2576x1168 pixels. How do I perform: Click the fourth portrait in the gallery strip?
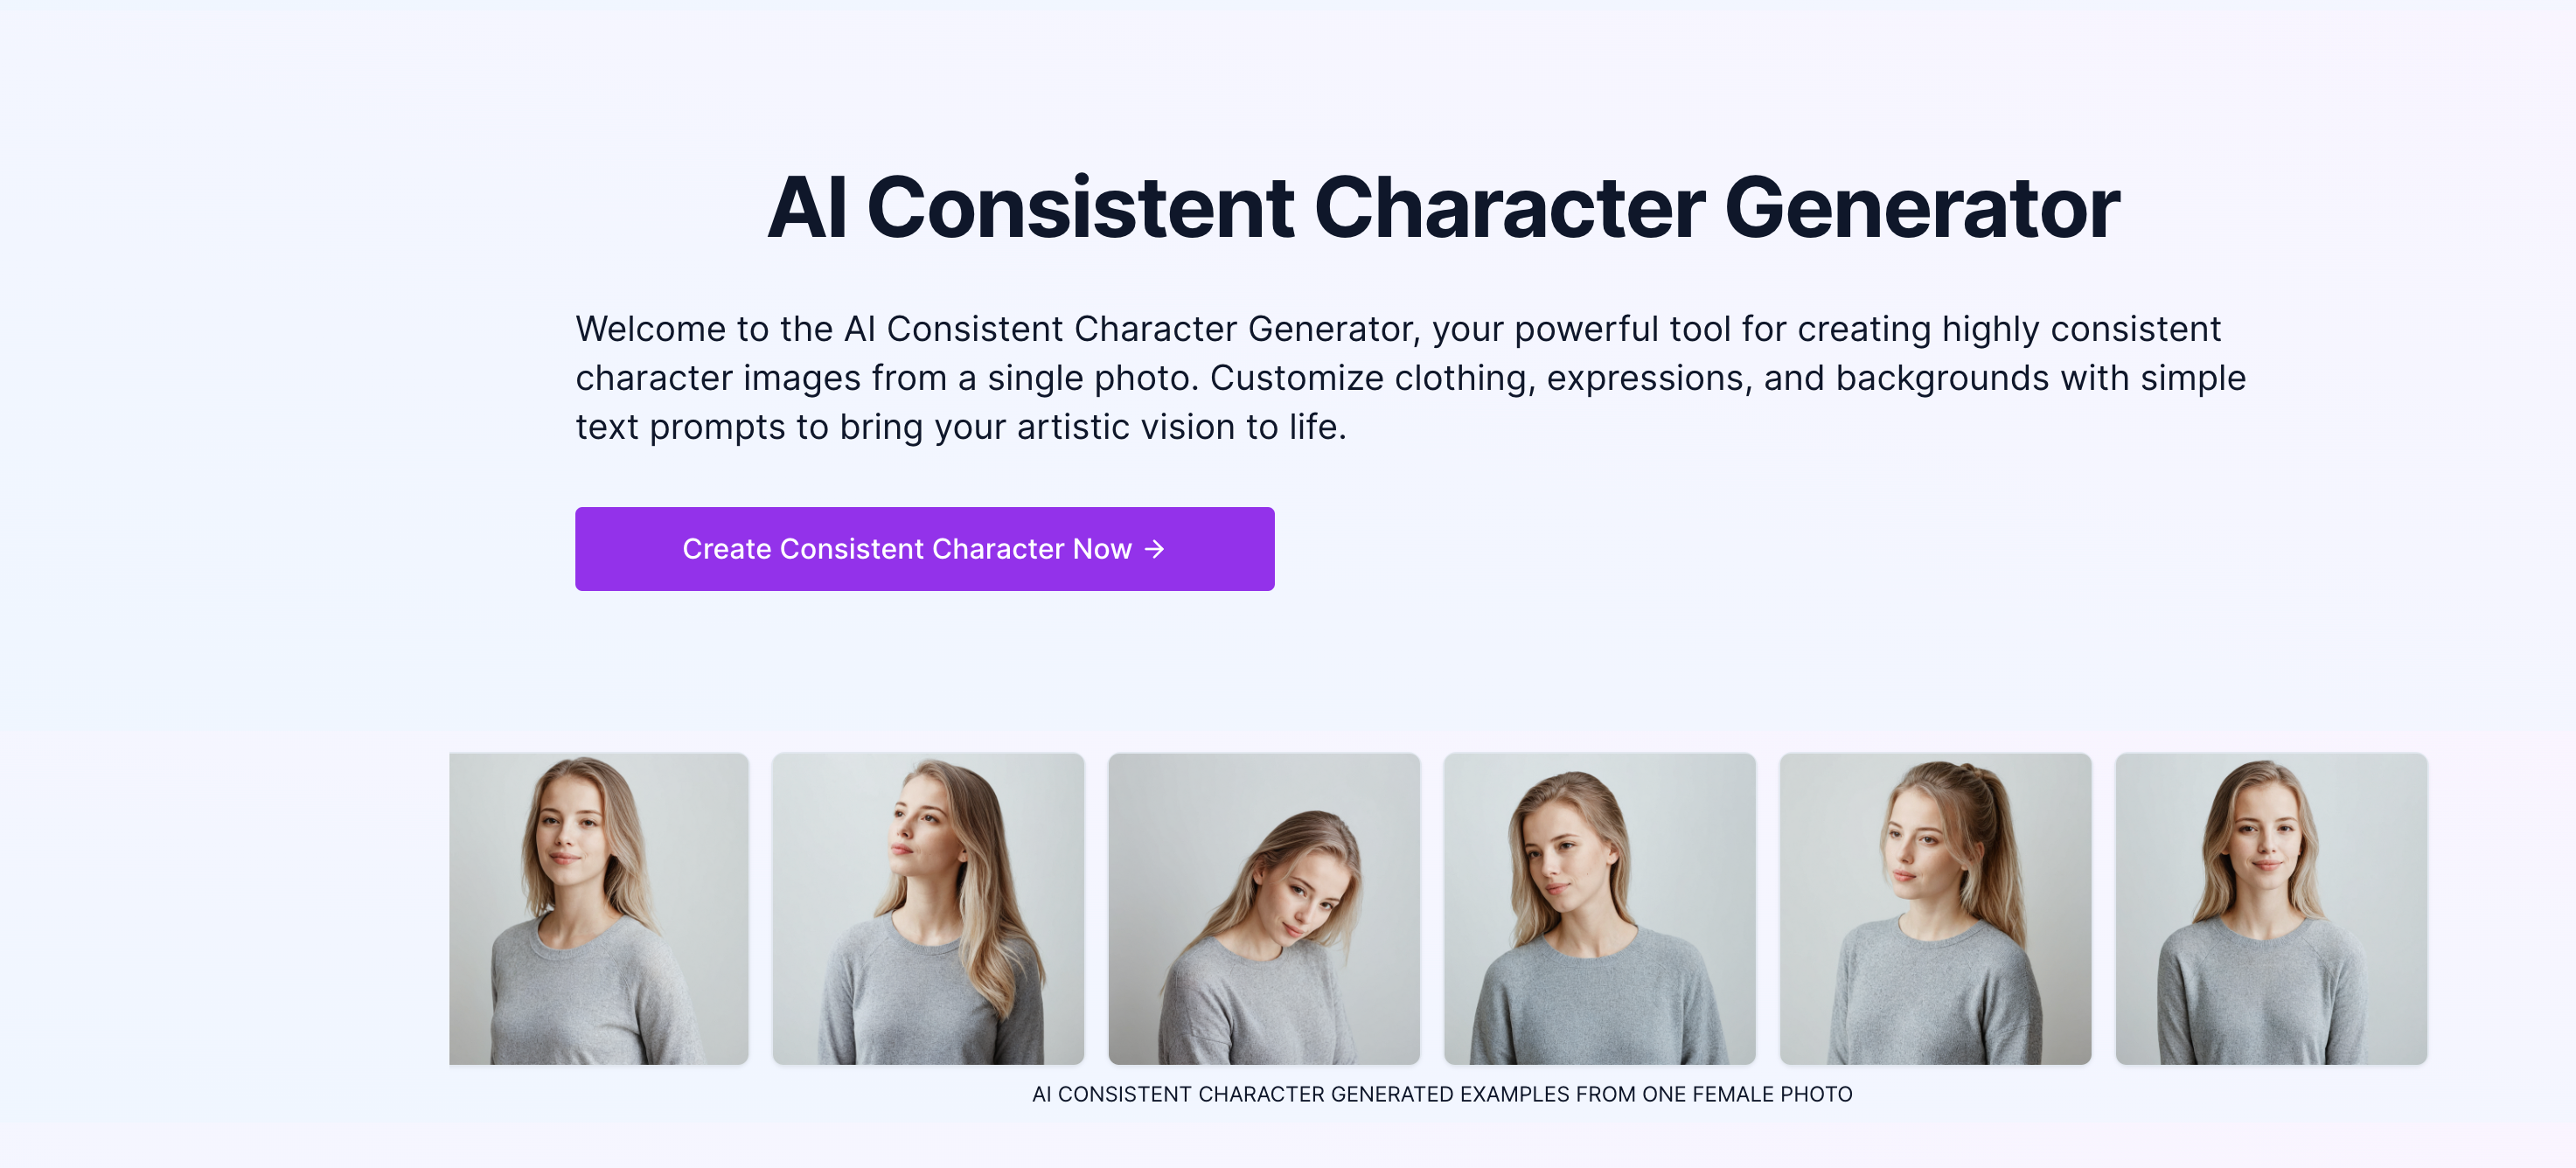[1599, 908]
